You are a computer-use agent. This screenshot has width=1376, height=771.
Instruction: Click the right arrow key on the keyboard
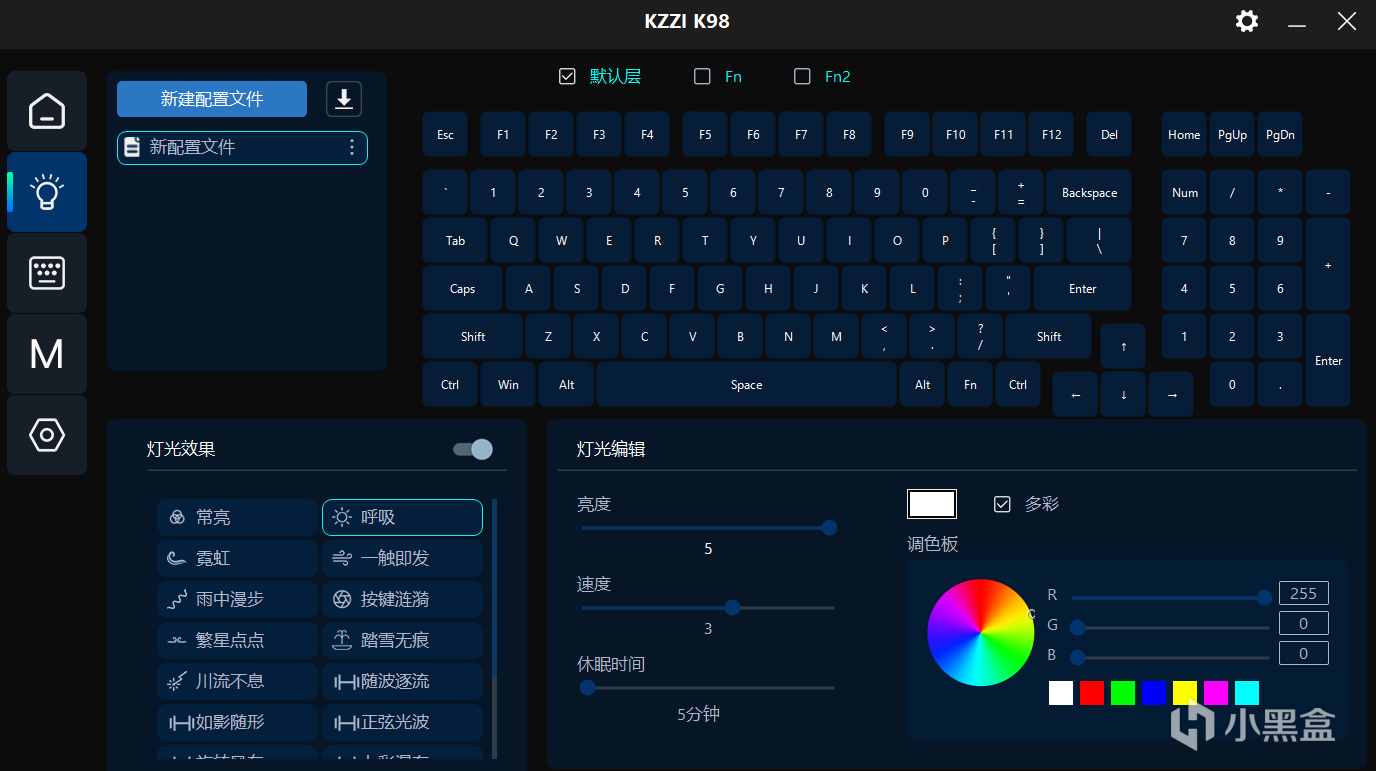[1172, 394]
